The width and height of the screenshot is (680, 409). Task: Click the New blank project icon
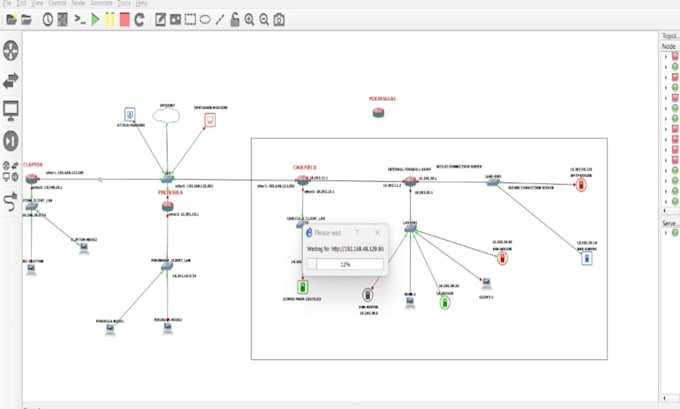pos(11,20)
